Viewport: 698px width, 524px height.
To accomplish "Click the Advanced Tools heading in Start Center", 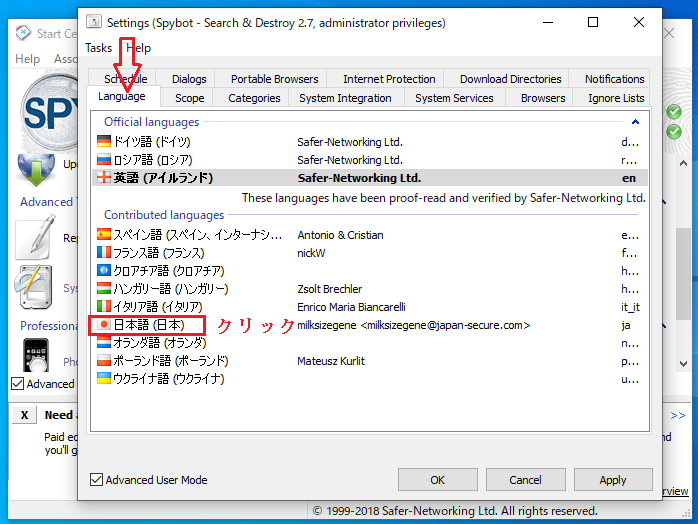I will pos(48,202).
